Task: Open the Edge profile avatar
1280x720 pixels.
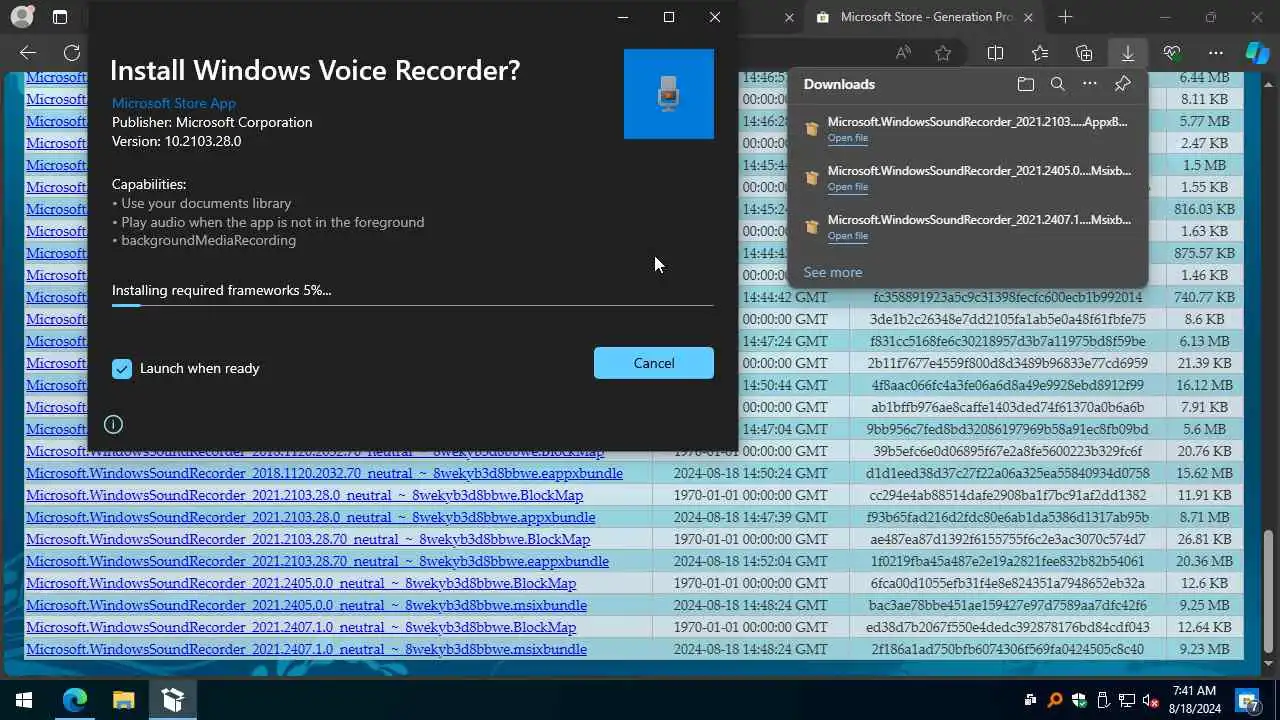Action: pos(21,17)
